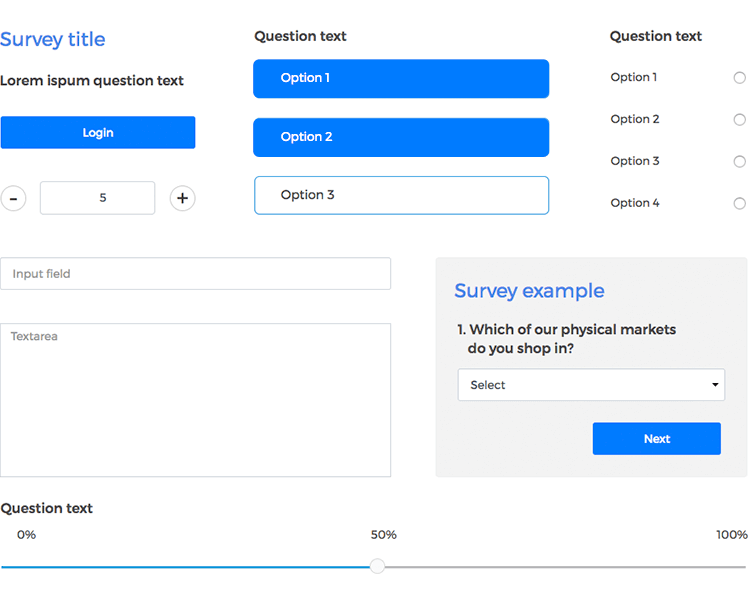This screenshot has width=750, height=600.
Task: Click the Next button in Survey example
Action: (657, 438)
